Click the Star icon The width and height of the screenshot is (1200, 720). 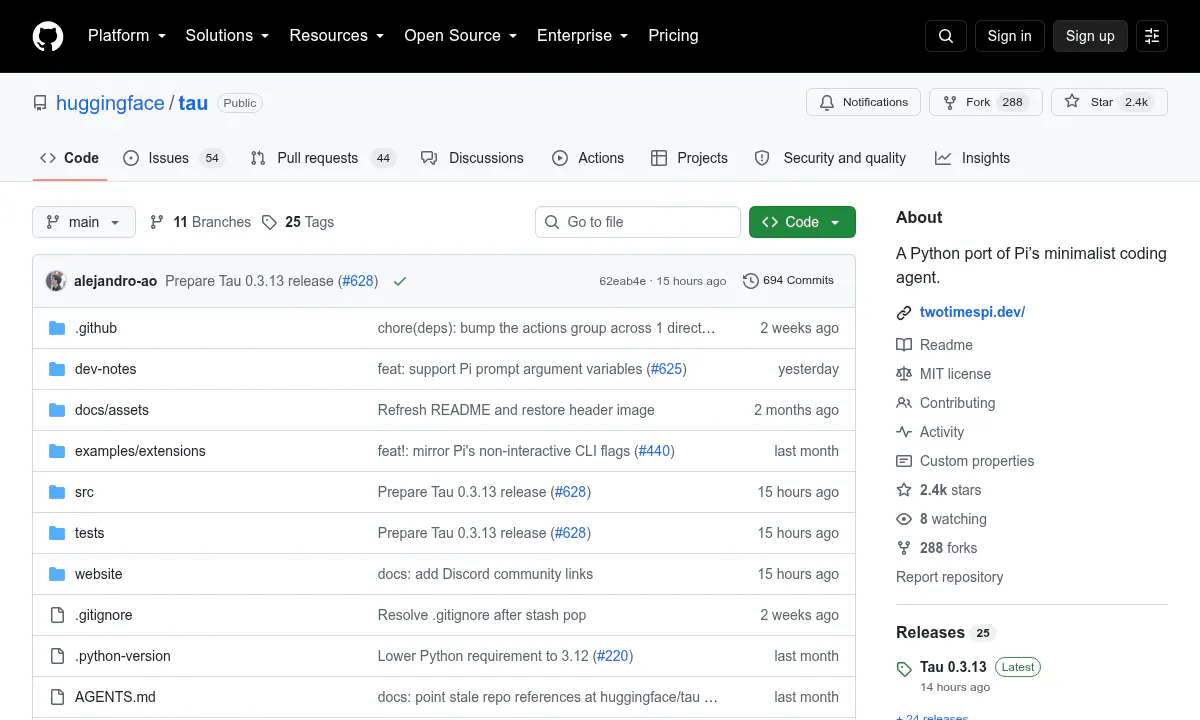point(1072,102)
